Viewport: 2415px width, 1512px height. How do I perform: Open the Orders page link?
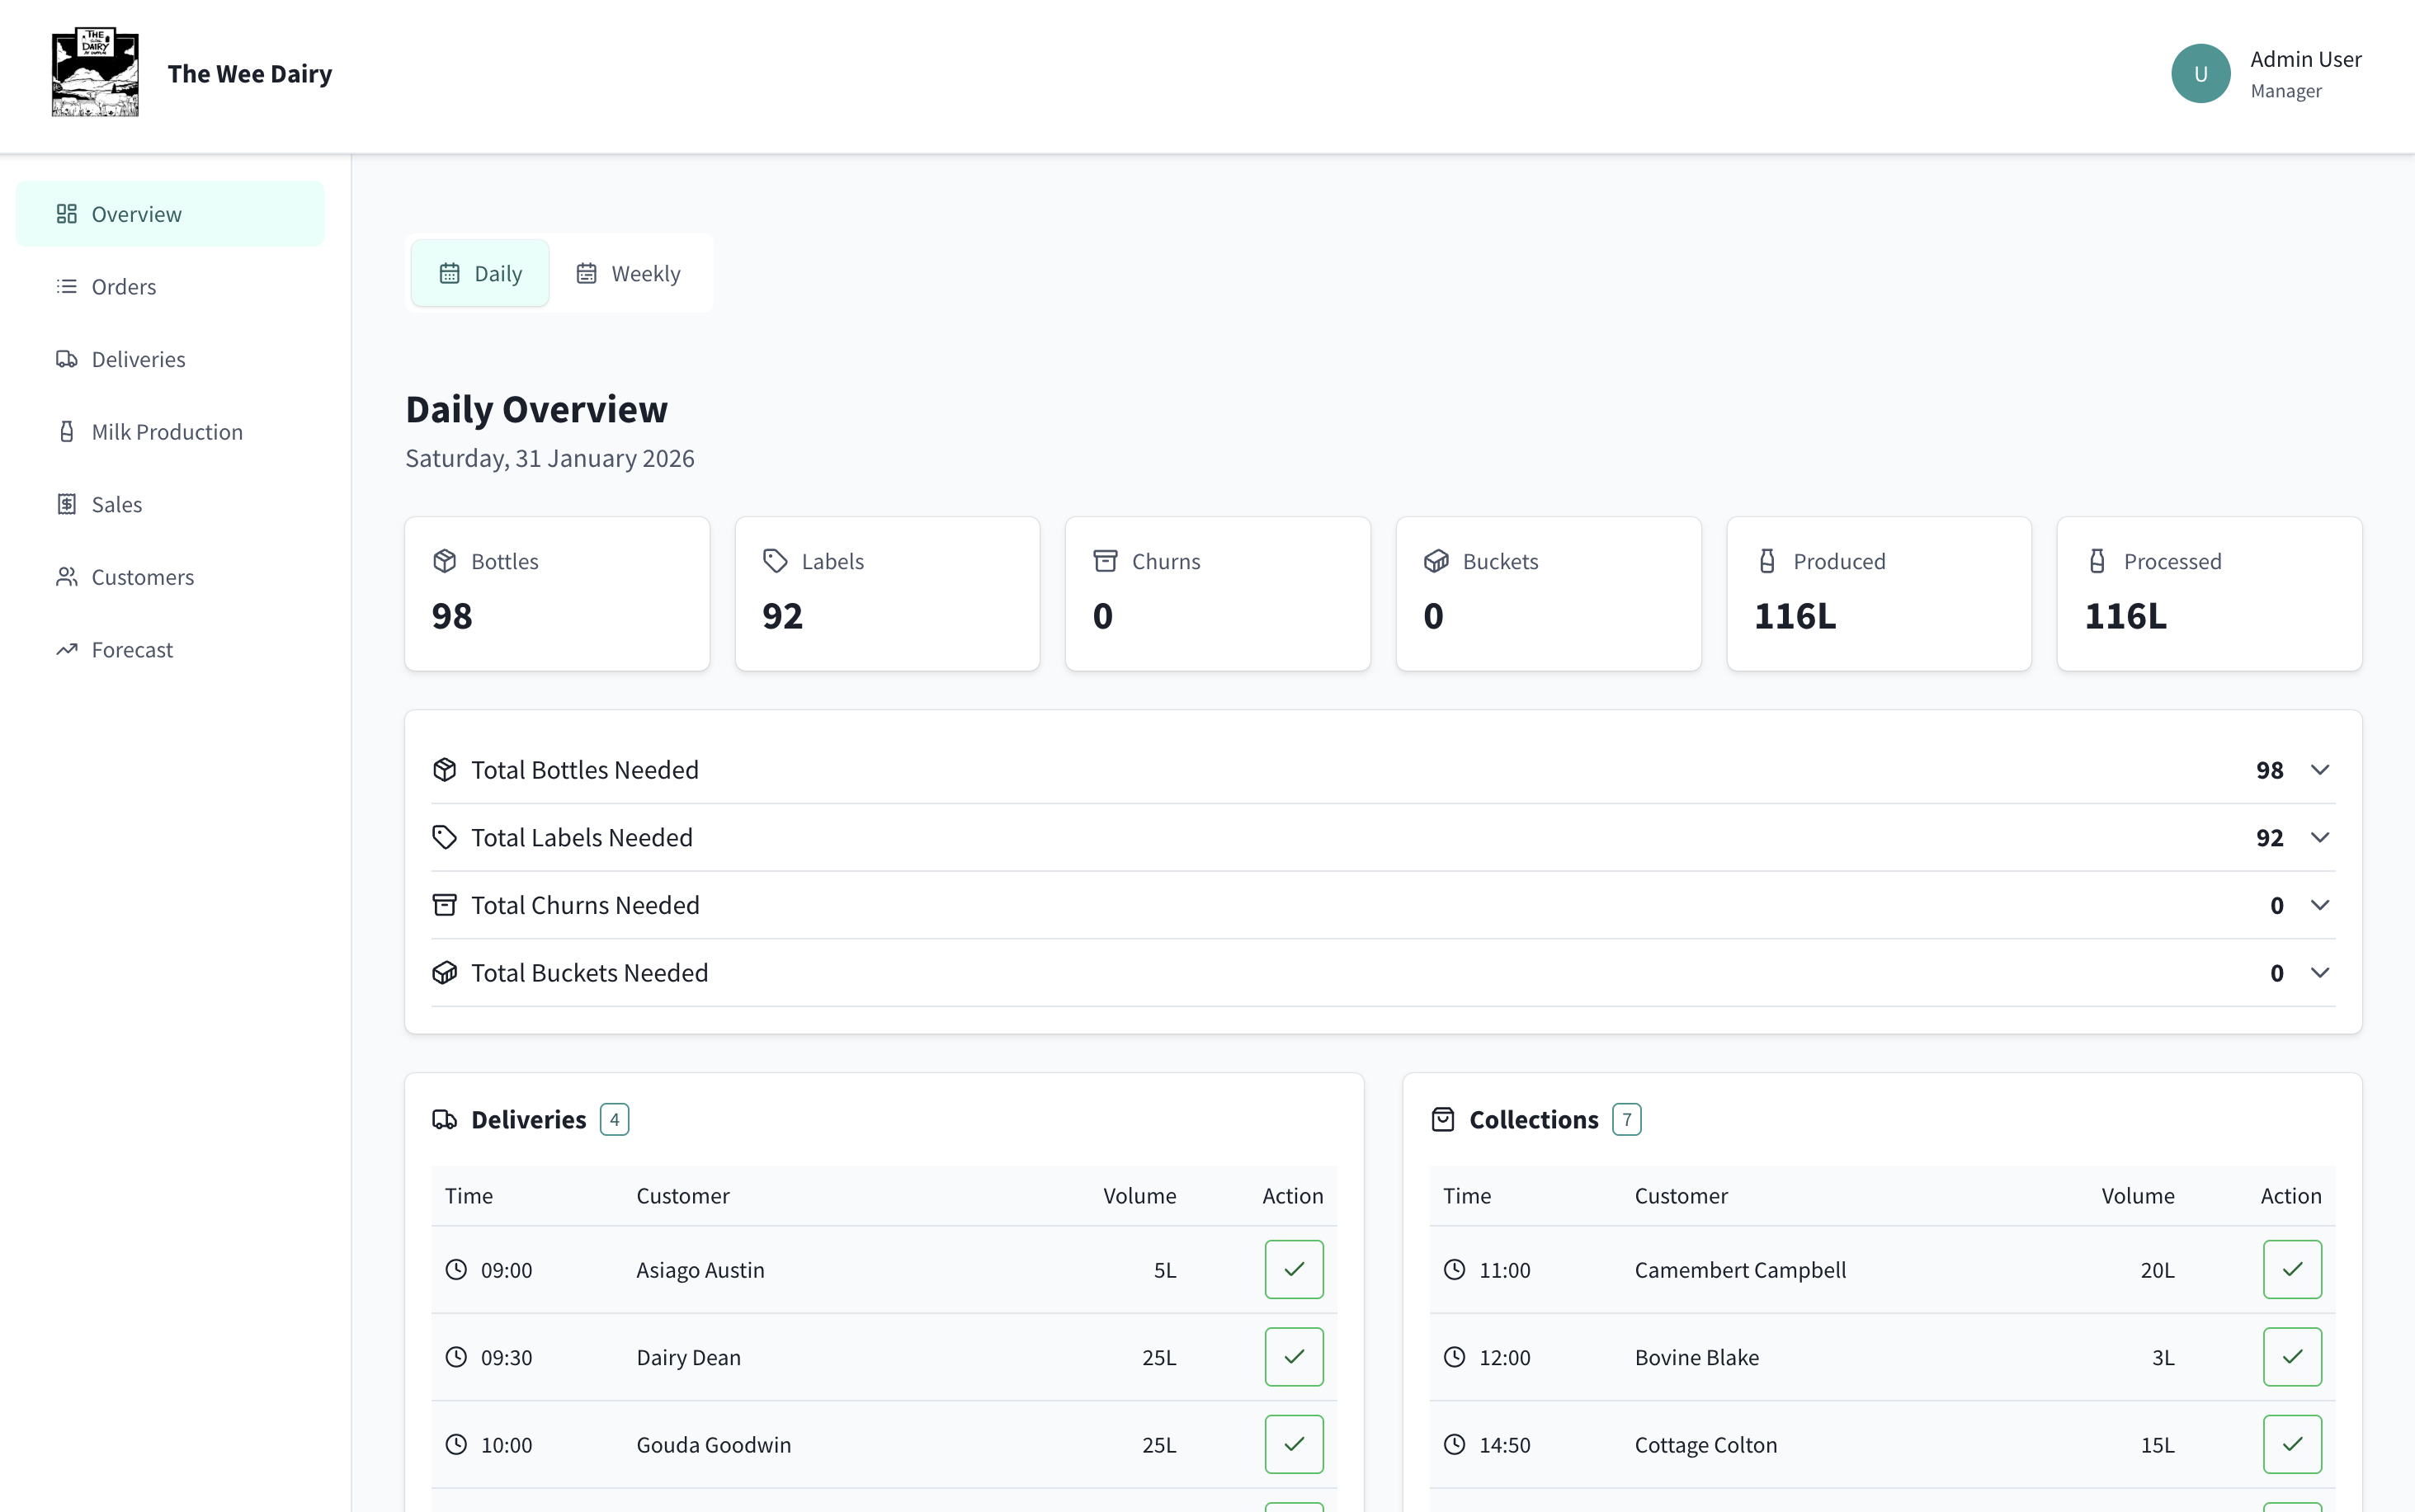(x=123, y=287)
